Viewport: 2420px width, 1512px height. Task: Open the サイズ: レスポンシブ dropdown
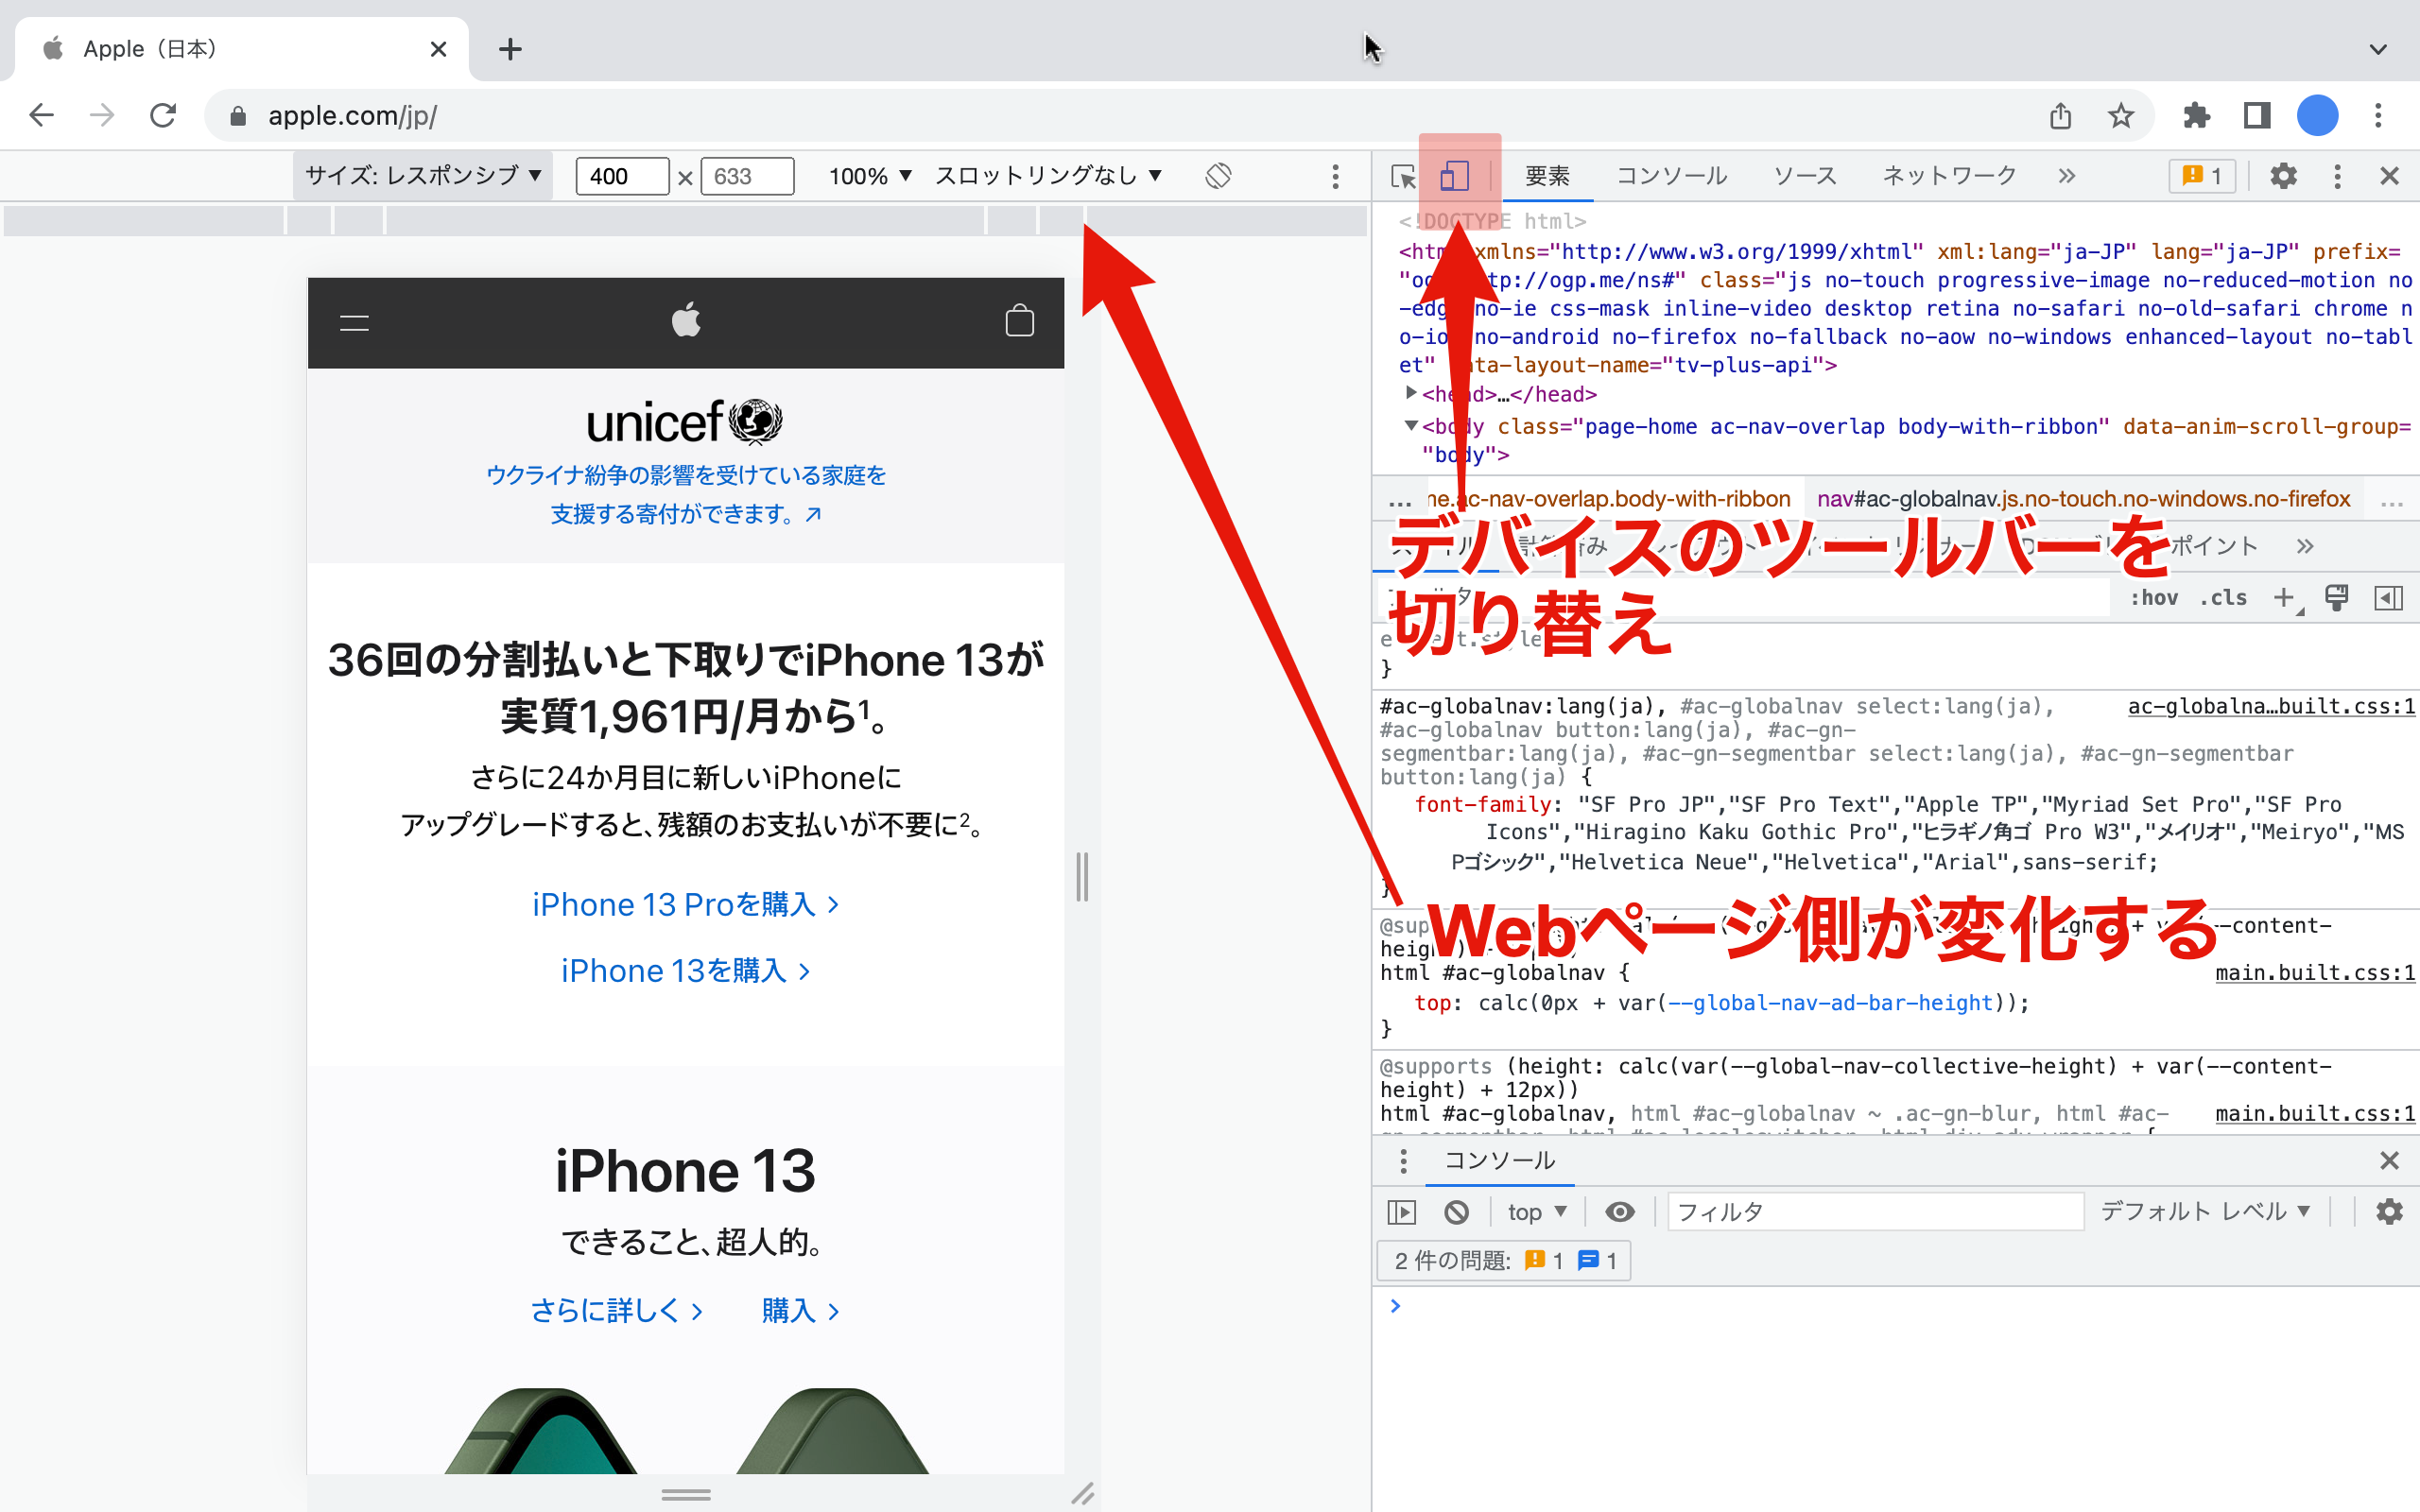pos(423,176)
